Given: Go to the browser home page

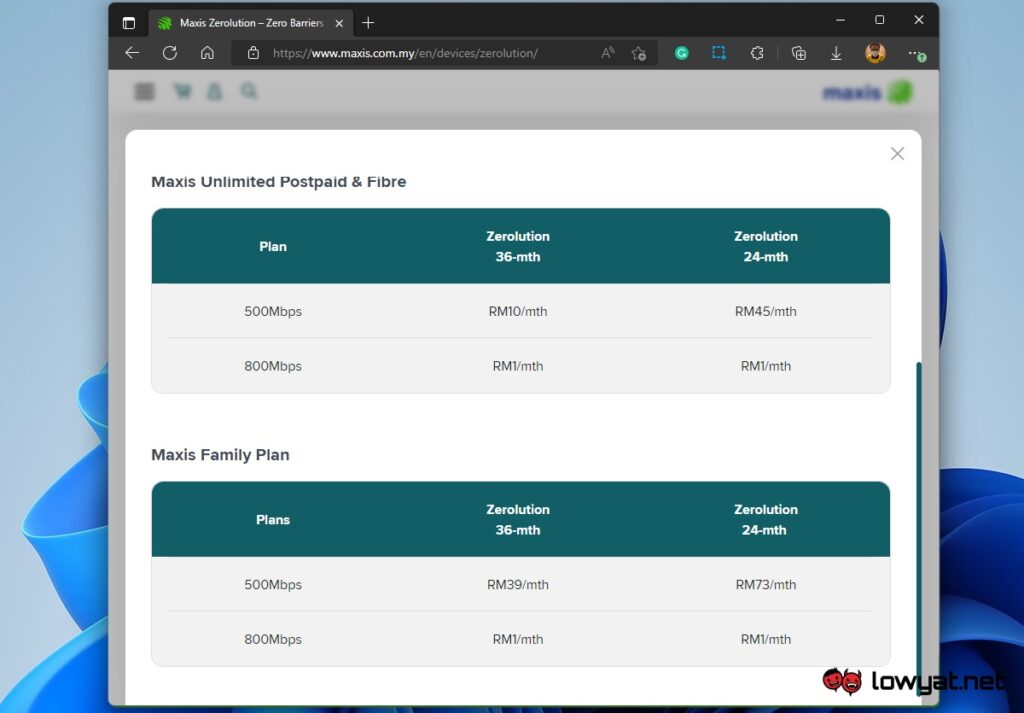Looking at the screenshot, I should (x=207, y=53).
